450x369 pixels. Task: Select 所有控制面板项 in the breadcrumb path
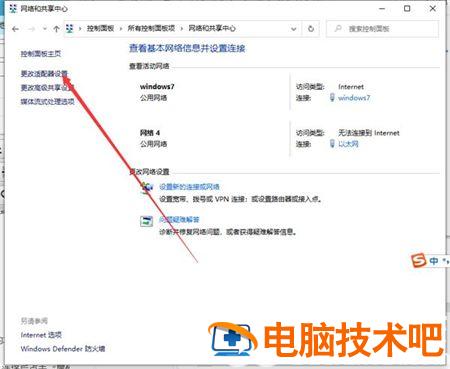pos(151,29)
